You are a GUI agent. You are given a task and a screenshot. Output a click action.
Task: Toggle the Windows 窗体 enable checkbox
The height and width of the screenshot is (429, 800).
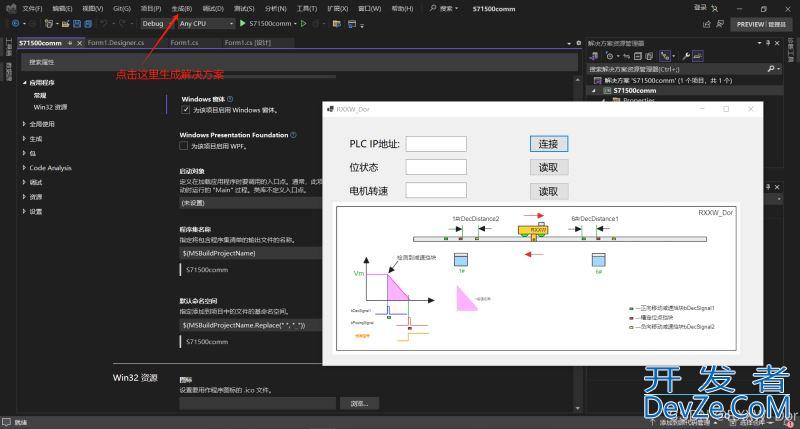coord(186,110)
